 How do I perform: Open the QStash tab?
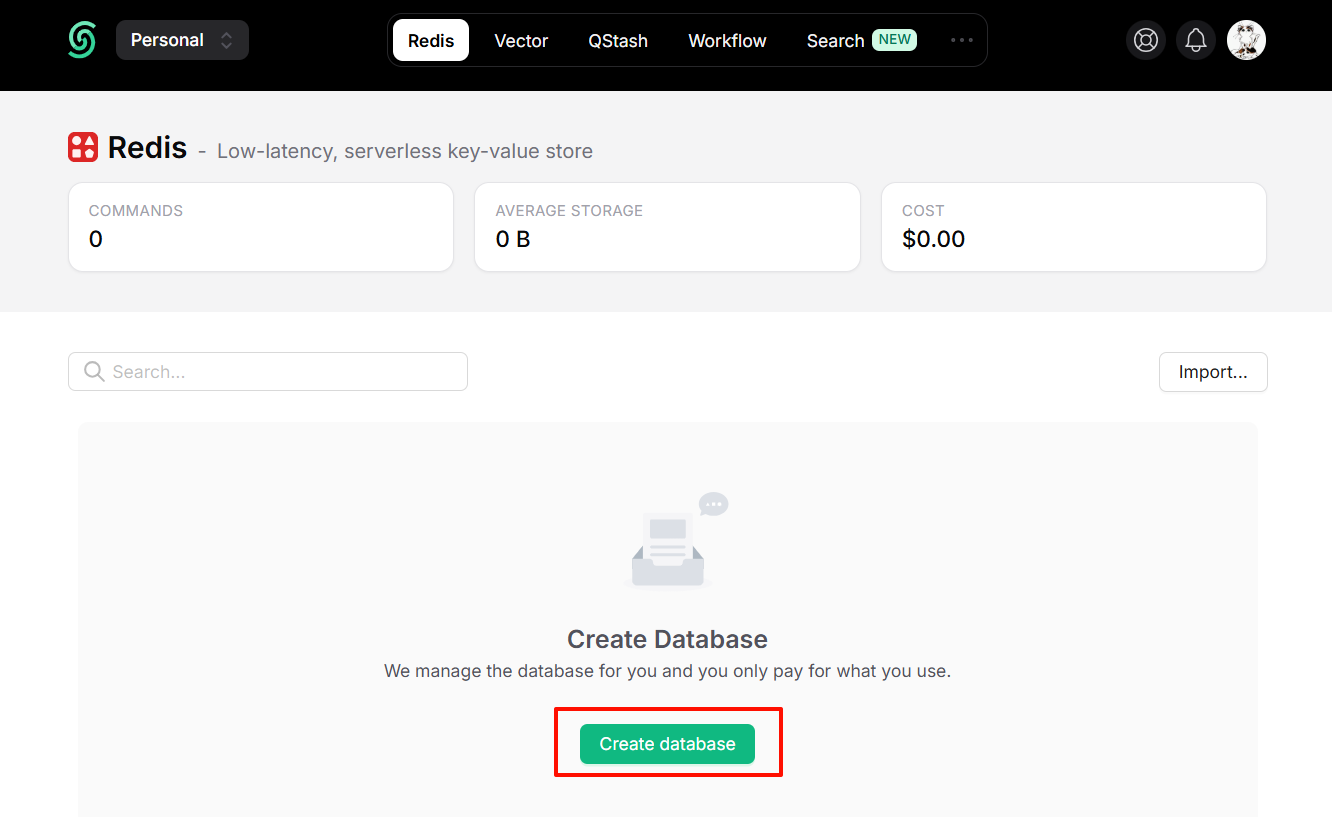[x=618, y=40]
